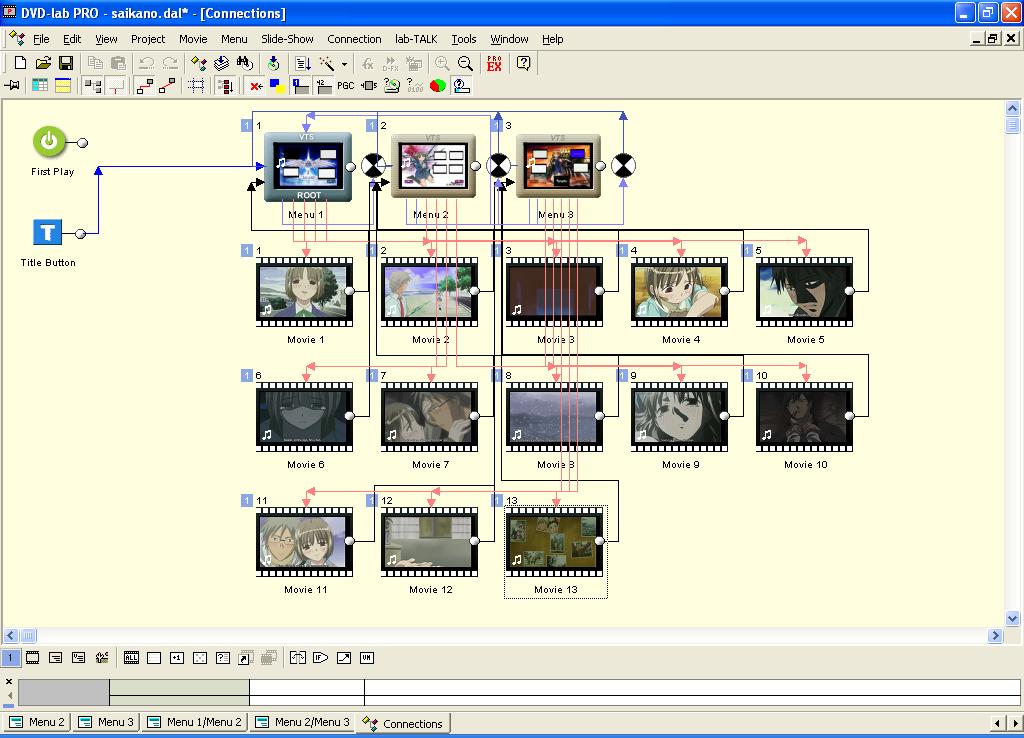
Task: Select the Menu 3 thumbnail
Action: tap(558, 166)
